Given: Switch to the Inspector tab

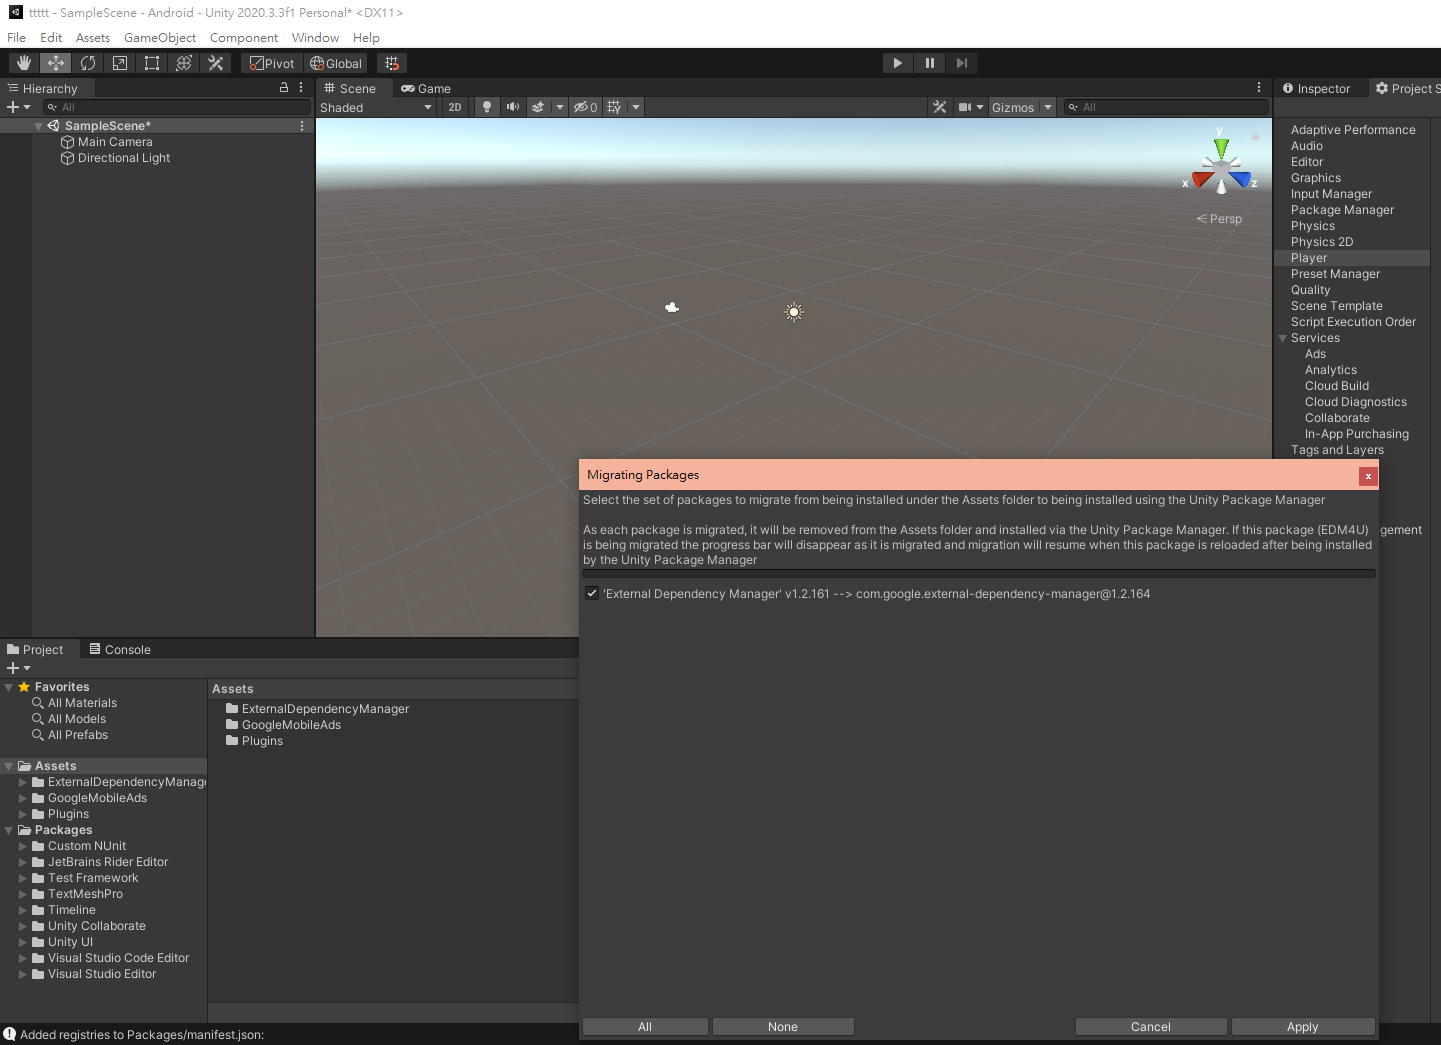Looking at the screenshot, I should pyautogui.click(x=1317, y=88).
